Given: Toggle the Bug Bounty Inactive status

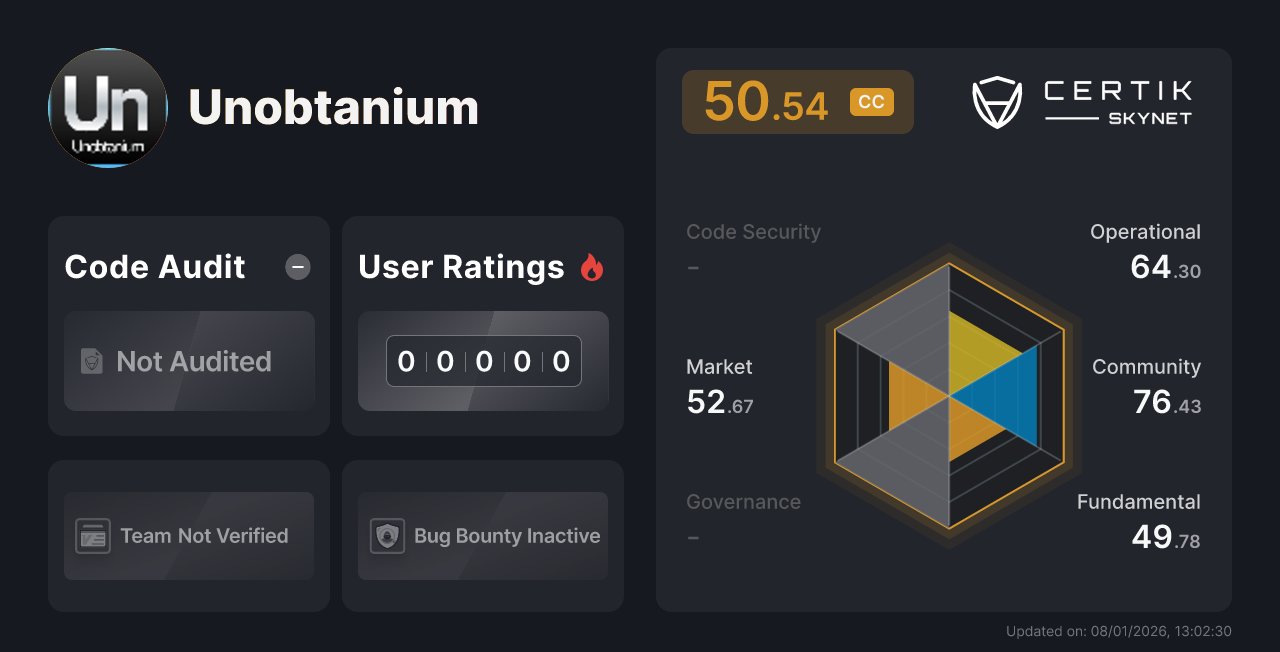Looking at the screenshot, I should (x=482, y=536).
